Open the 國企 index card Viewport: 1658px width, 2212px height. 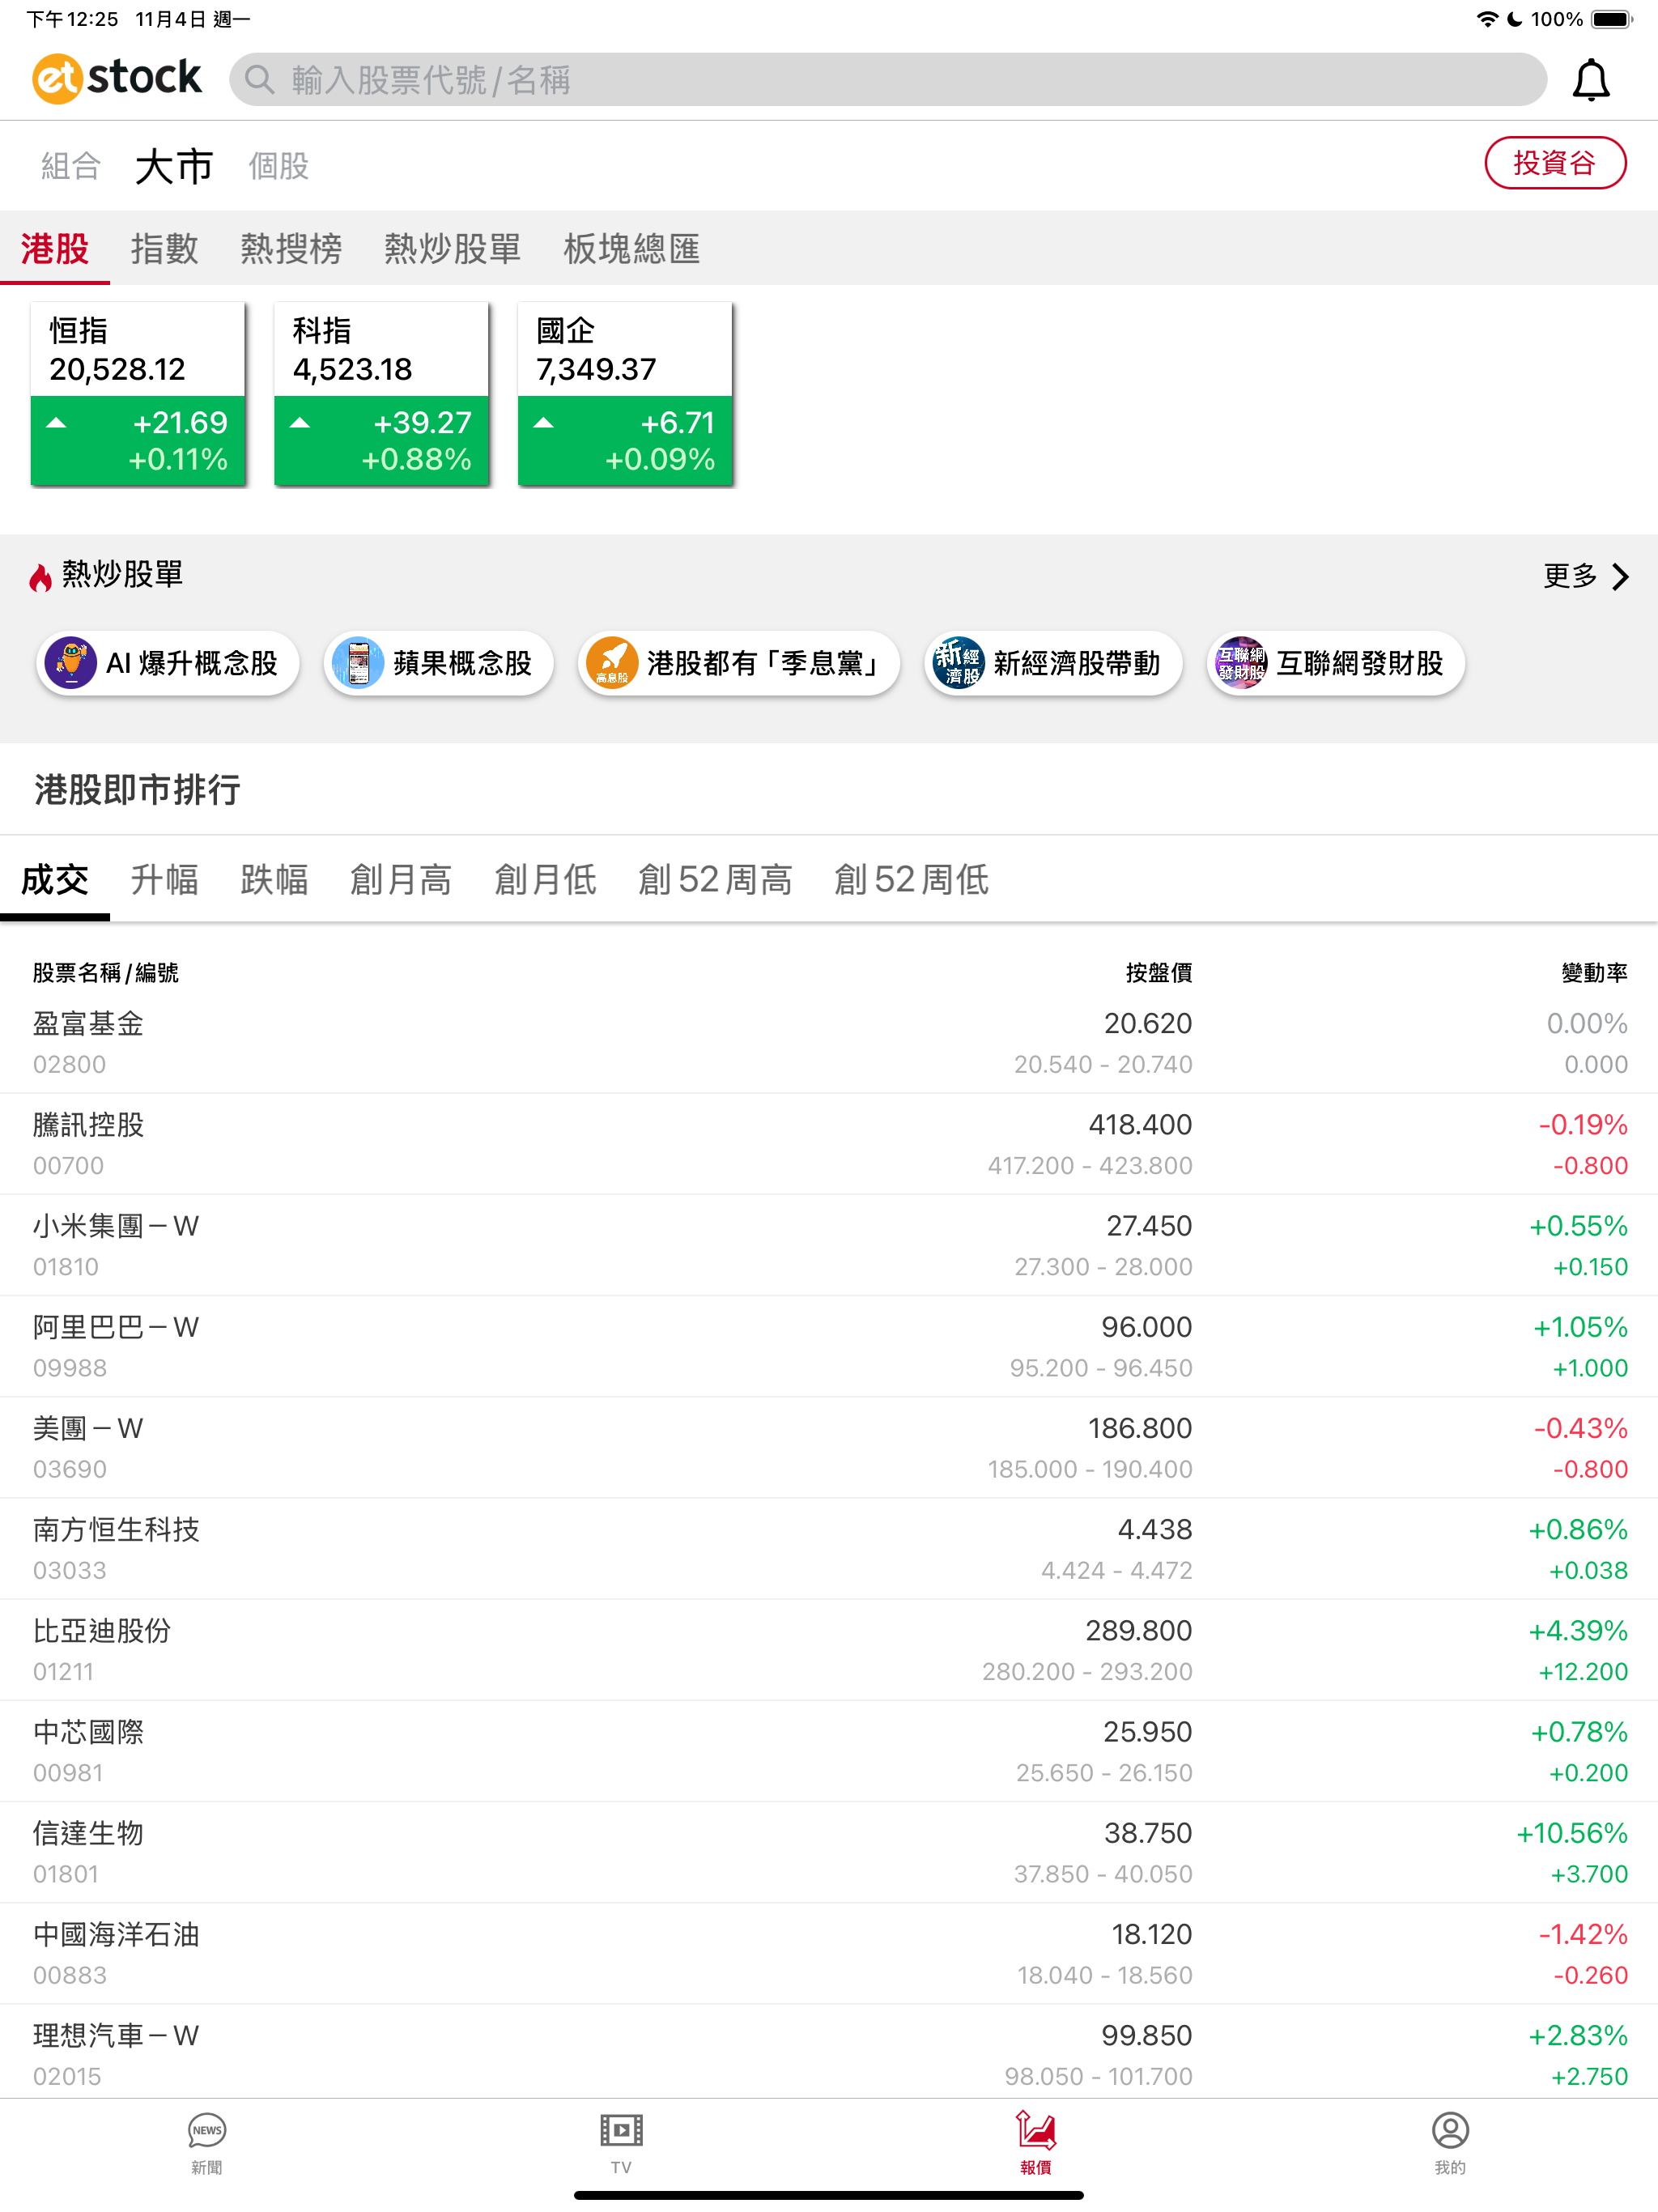(x=625, y=394)
